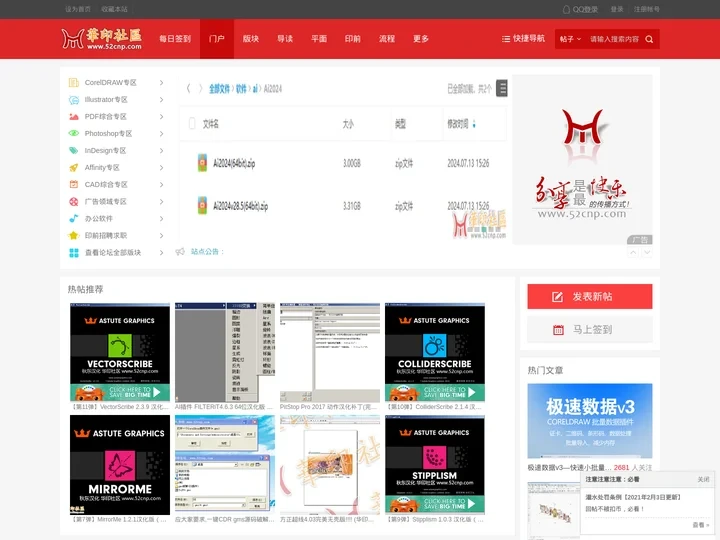The height and width of the screenshot is (540, 720).
Task: Open the 印前招聘求职 star icon
Action: pyautogui.click(x=73, y=236)
